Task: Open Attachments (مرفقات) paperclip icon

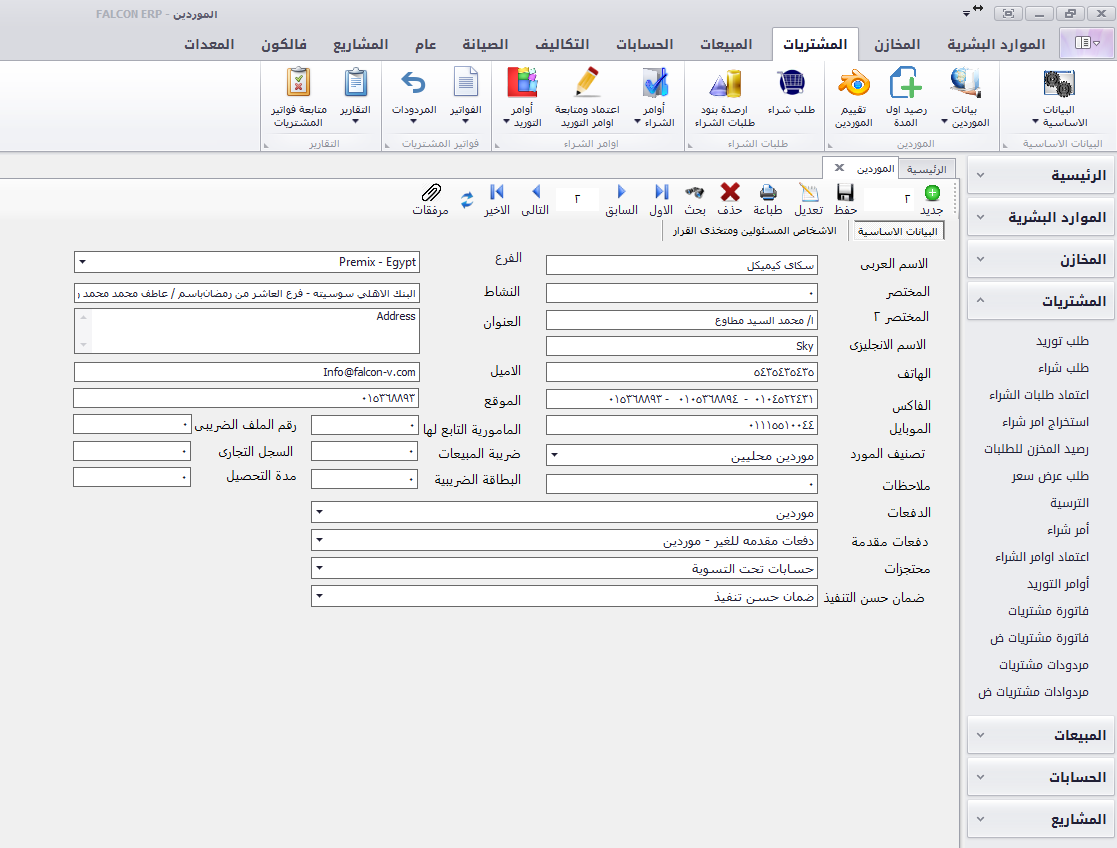Action: [431, 193]
